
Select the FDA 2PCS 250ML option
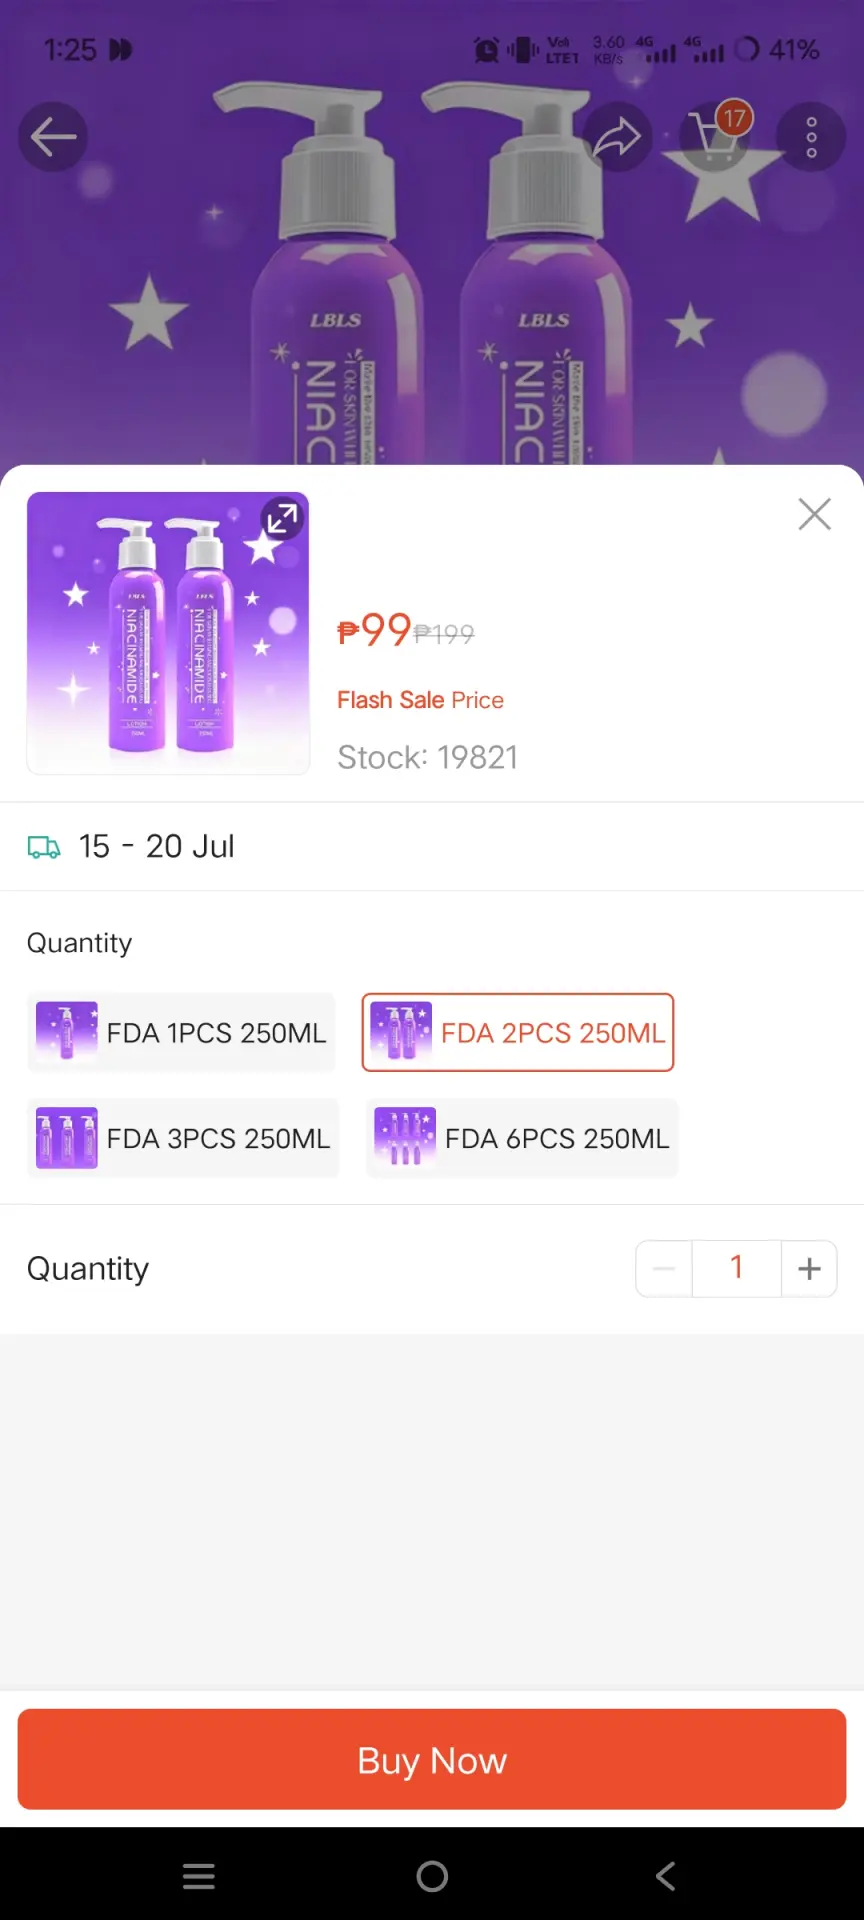point(518,1032)
